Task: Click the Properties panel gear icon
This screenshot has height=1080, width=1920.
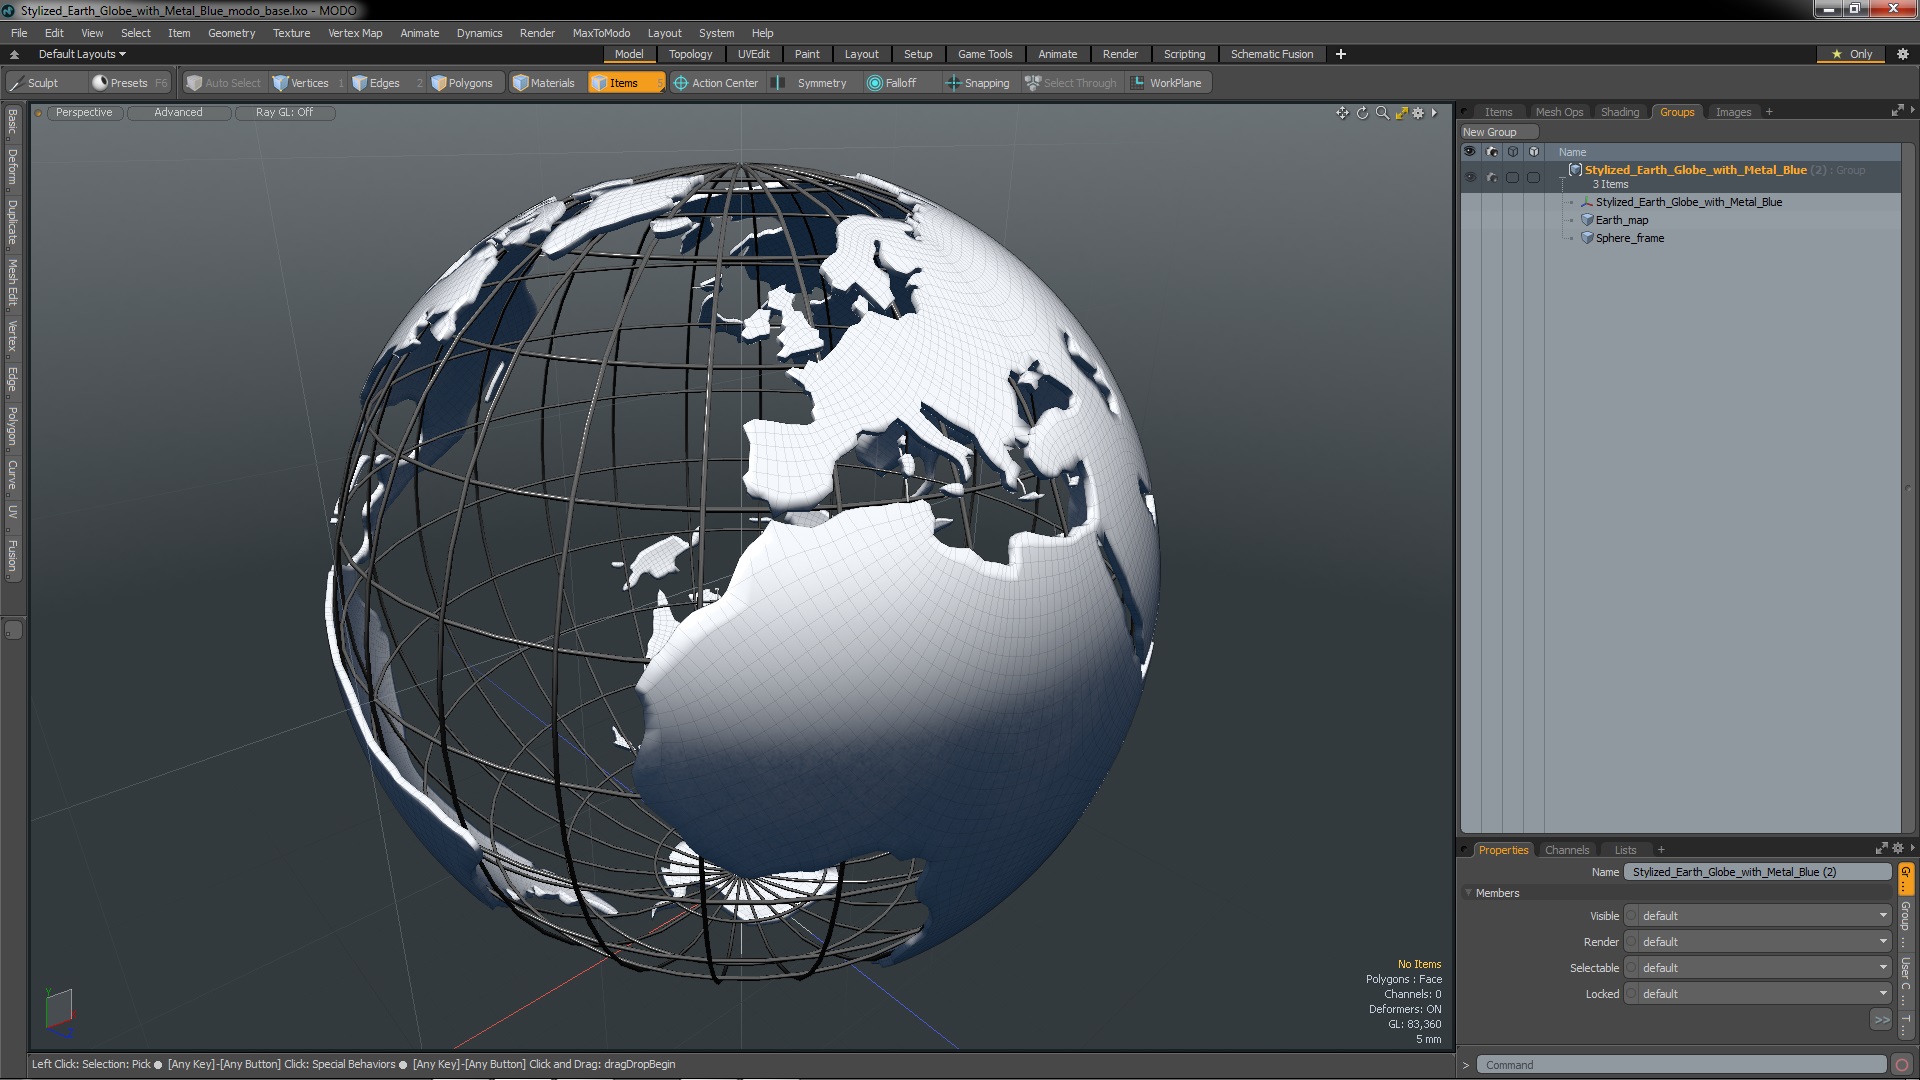Action: pyautogui.click(x=1898, y=849)
